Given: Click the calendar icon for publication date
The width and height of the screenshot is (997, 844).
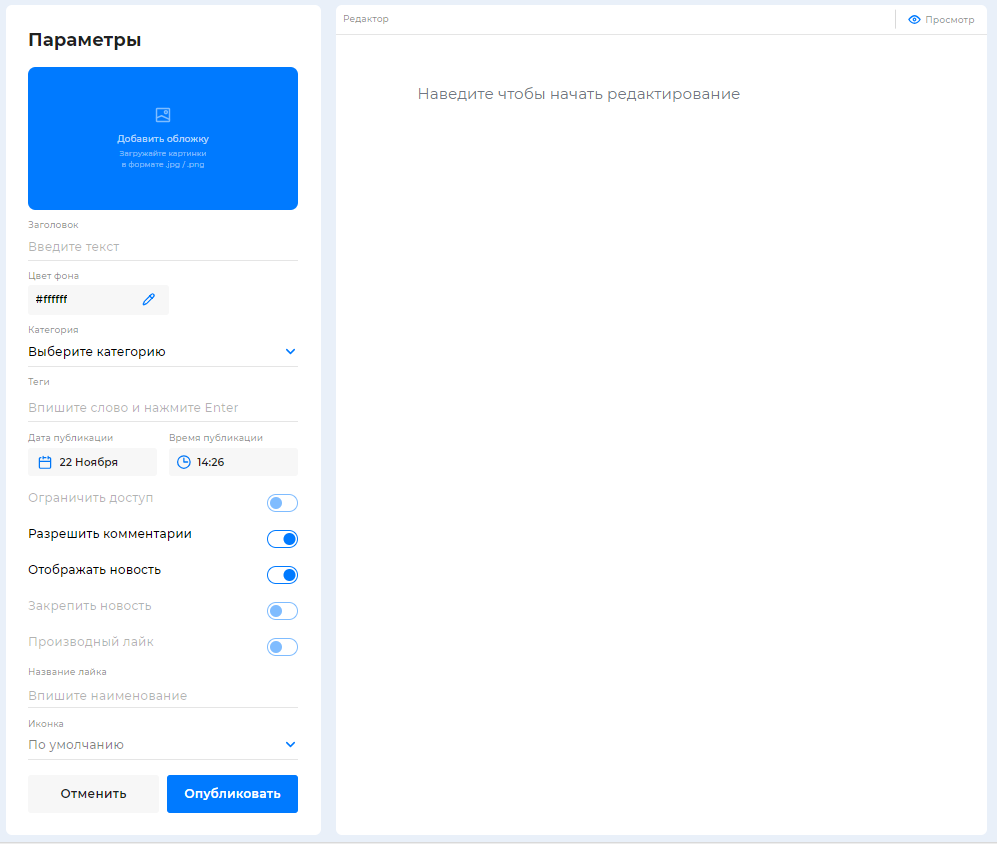Looking at the screenshot, I should click(45, 462).
